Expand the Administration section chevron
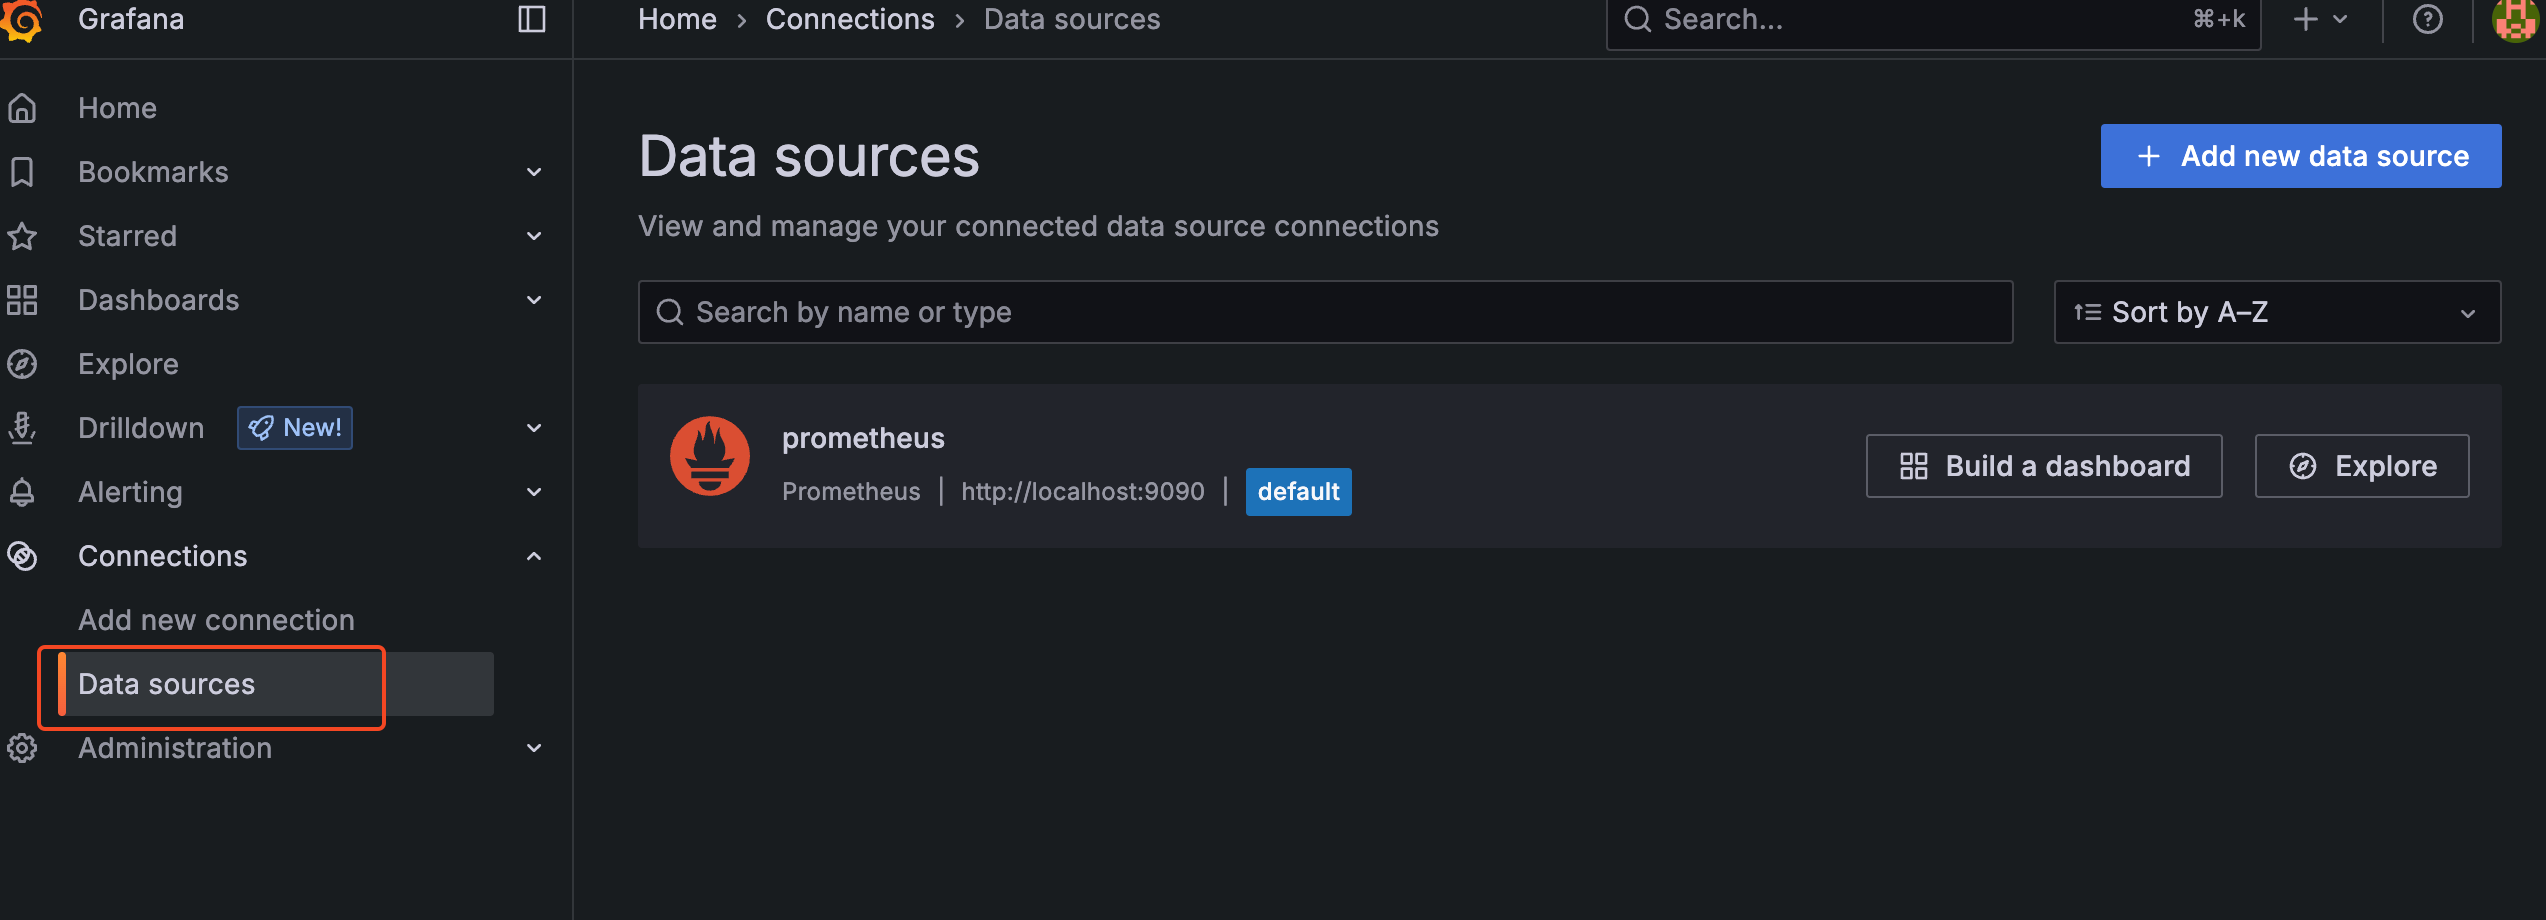The image size is (2546, 920). coord(534,748)
